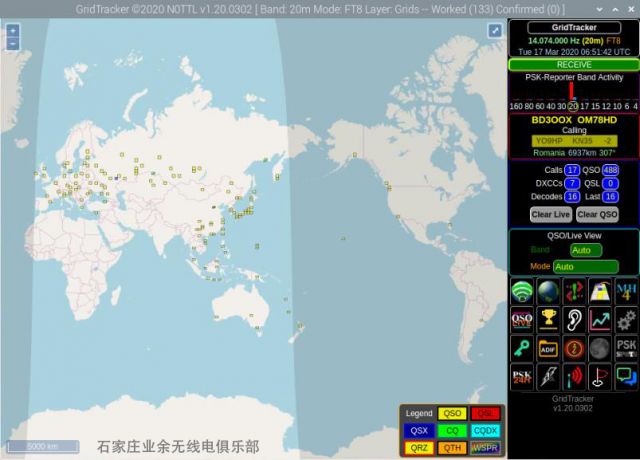
Task: Open the gold trophy awards icon
Action: [x=548, y=320]
